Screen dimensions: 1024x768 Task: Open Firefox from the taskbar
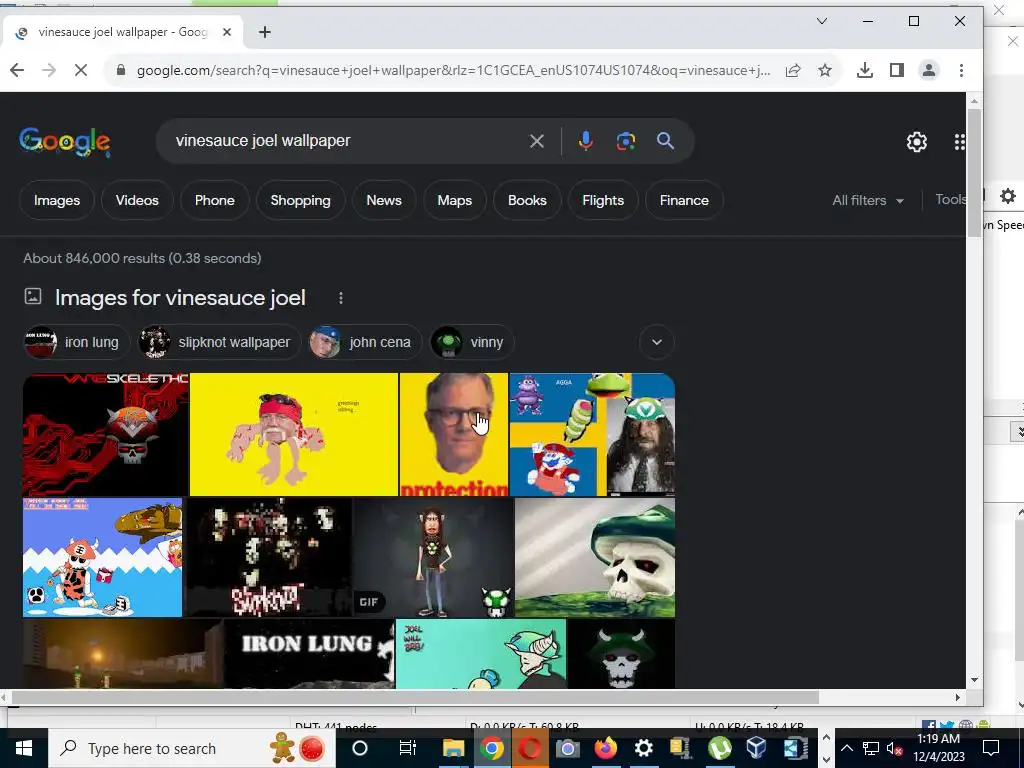605,748
